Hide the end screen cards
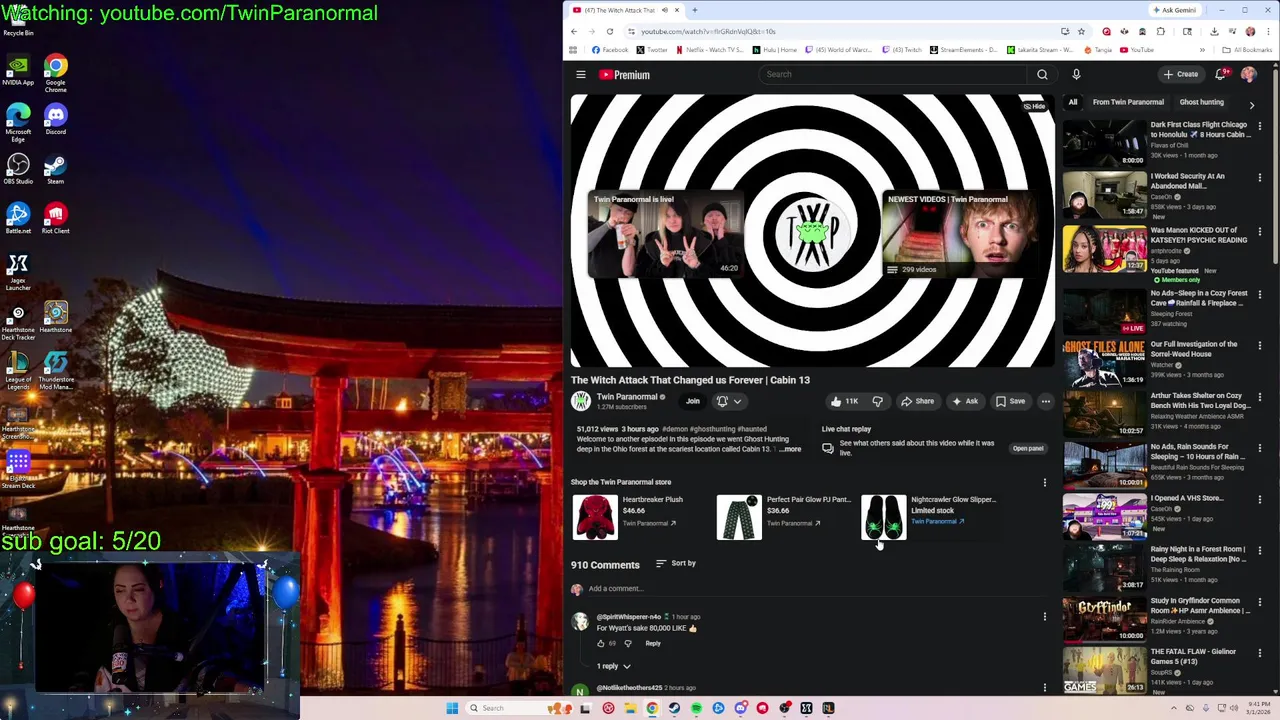Viewport: 1280px width, 720px height. pos(1034,106)
